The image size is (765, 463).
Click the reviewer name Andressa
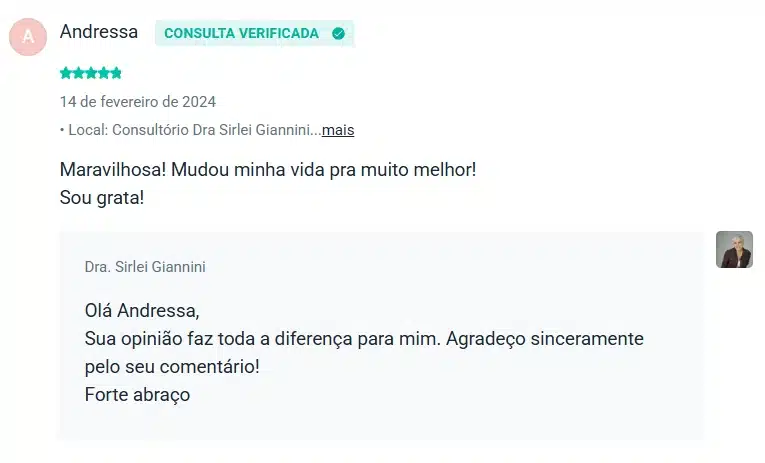pyautogui.click(x=99, y=32)
